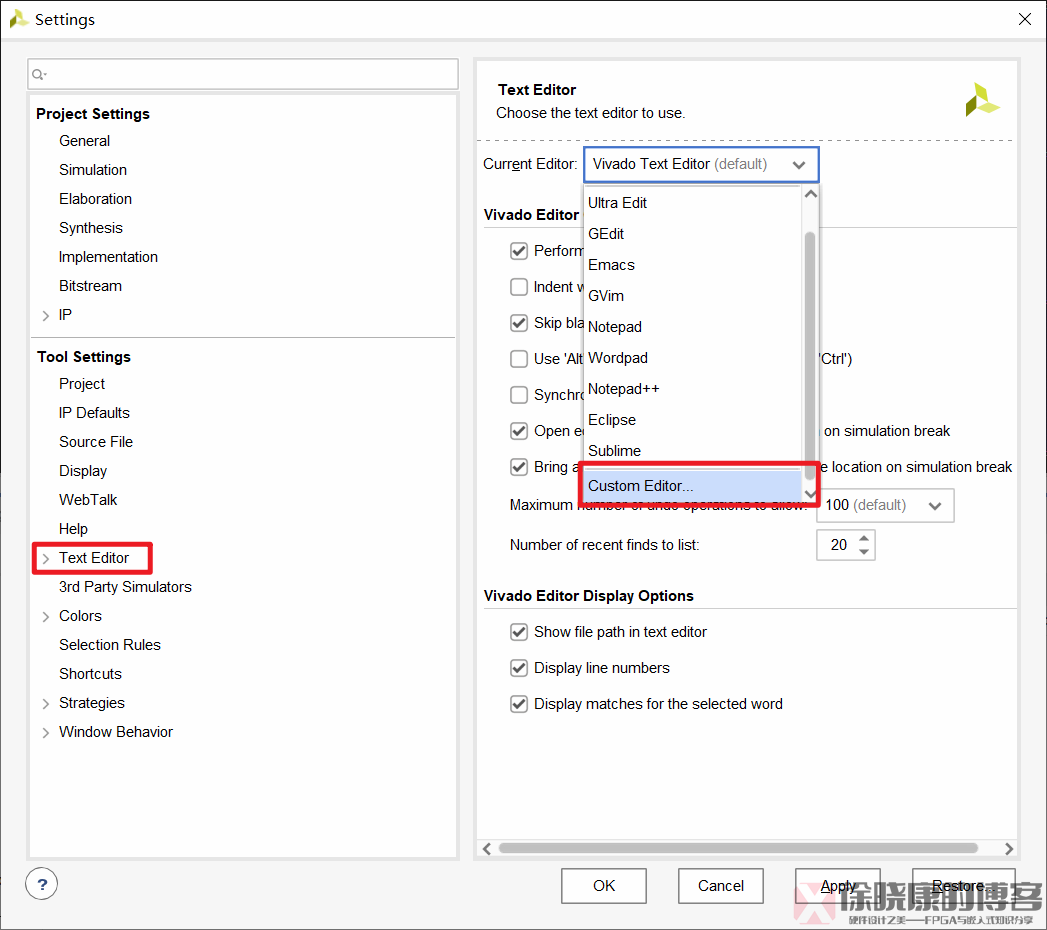Choose GVim from editor list
Viewport: 1047px width, 930px height.
tap(692, 296)
